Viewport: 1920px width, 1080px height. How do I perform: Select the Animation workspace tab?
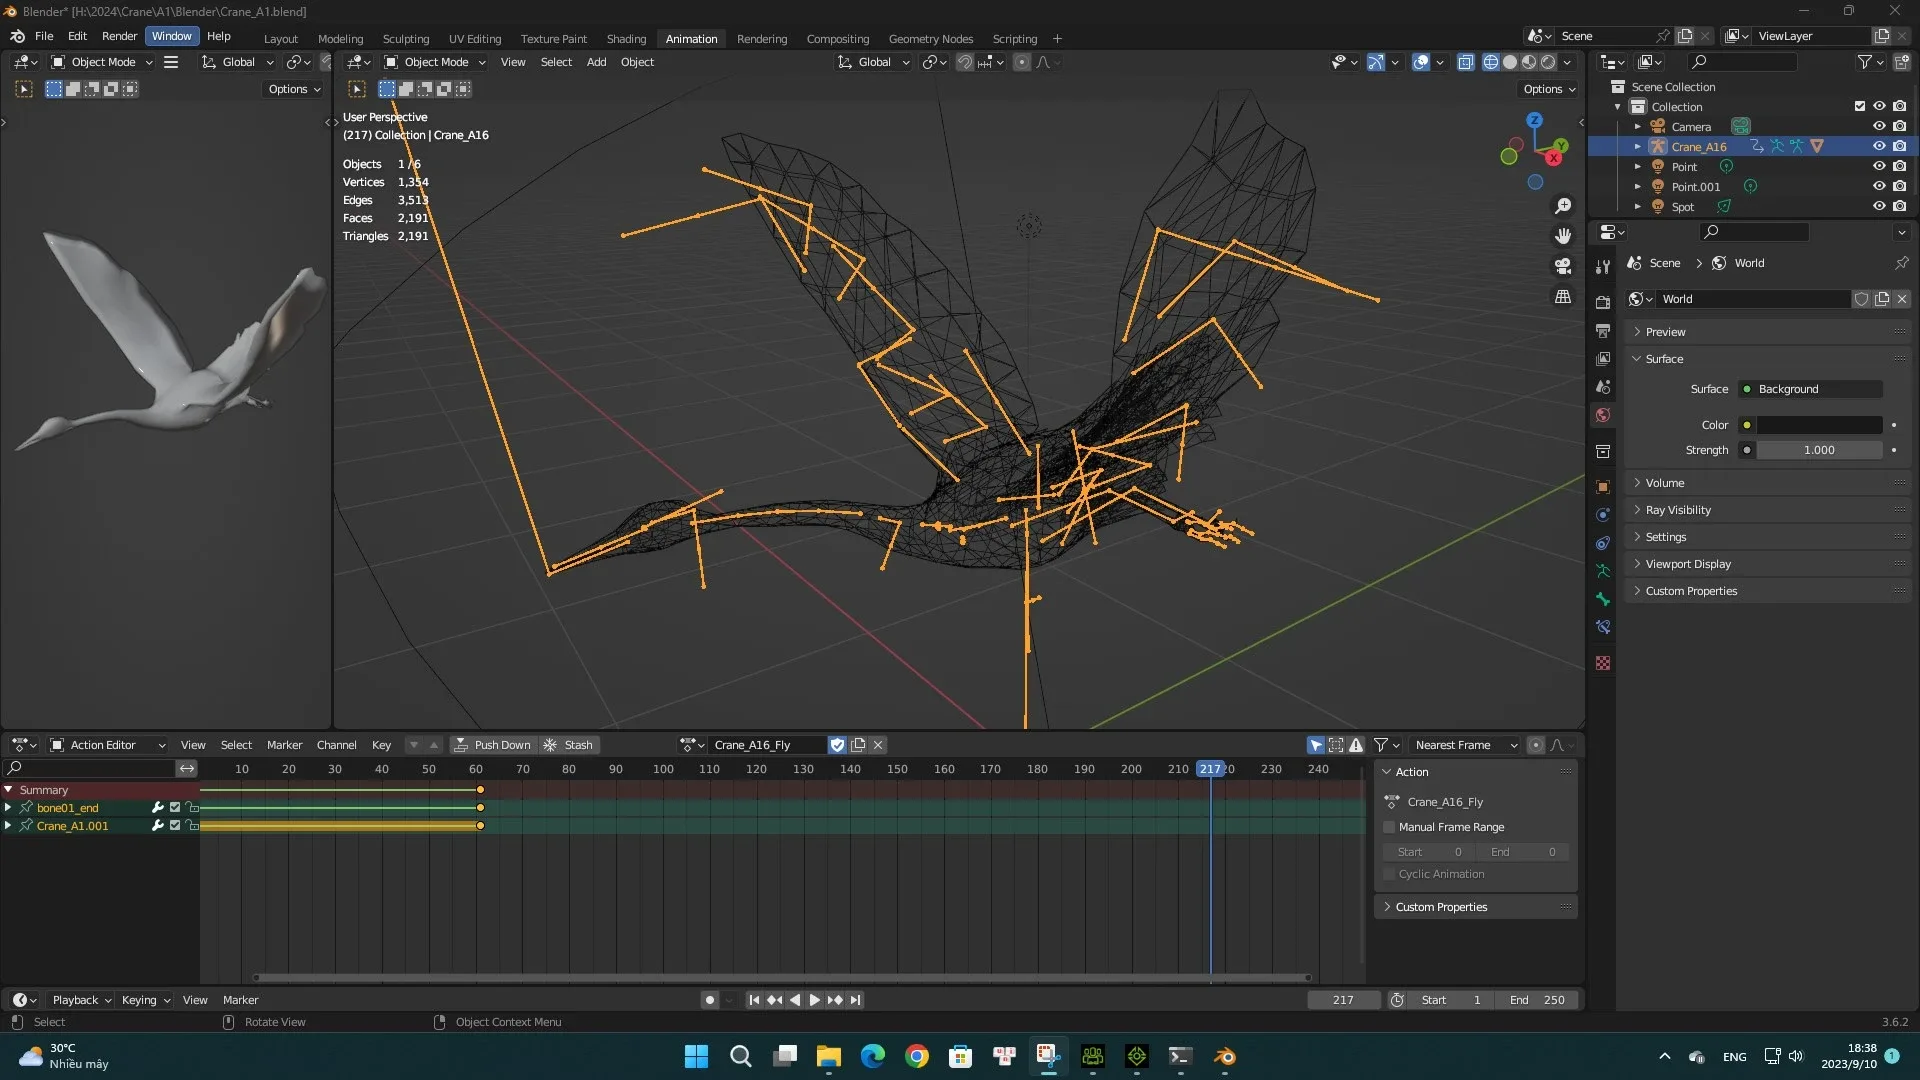(x=690, y=37)
